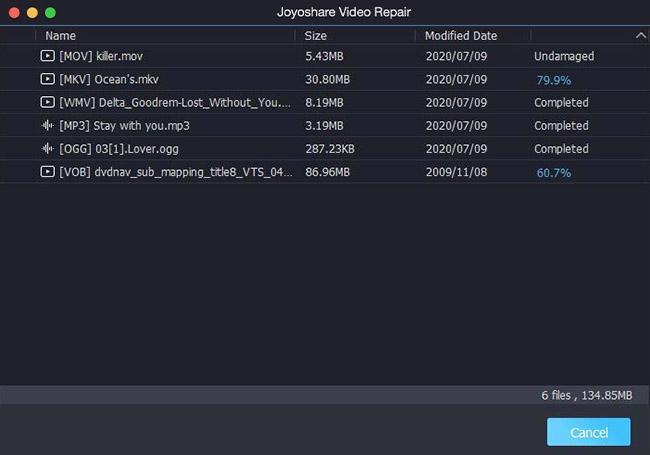Click the 60.7% progress value
The width and height of the screenshot is (650, 455).
(554, 173)
